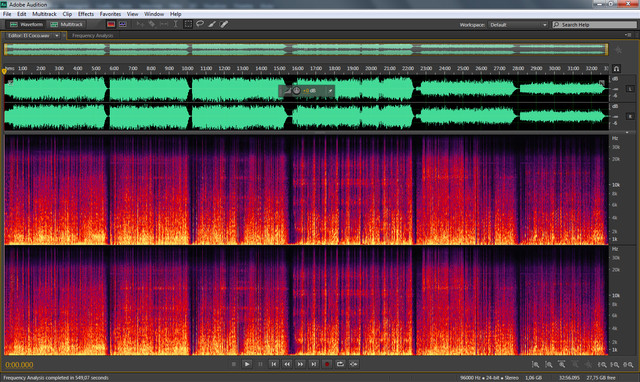Pin the HUD gain control
Viewport: 640px width, 382px height.
tap(330, 91)
